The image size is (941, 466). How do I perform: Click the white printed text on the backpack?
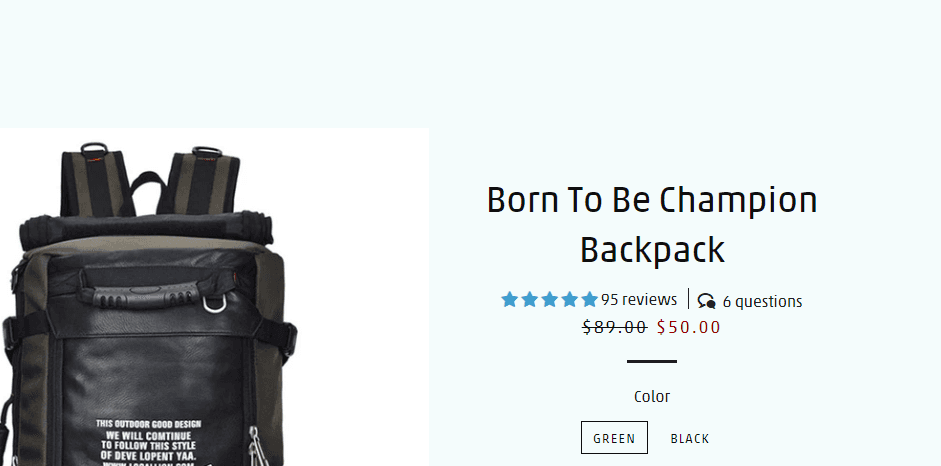[148, 443]
